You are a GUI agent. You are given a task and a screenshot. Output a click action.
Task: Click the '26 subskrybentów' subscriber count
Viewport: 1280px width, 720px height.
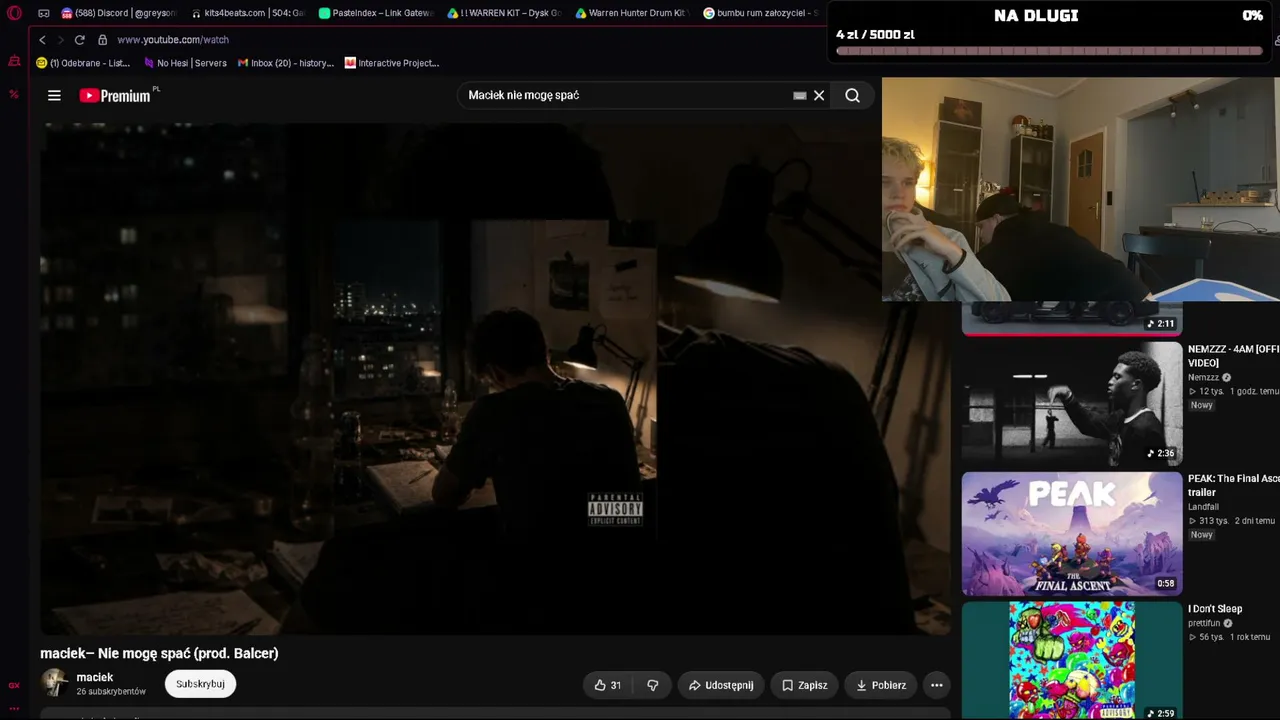click(x=111, y=691)
